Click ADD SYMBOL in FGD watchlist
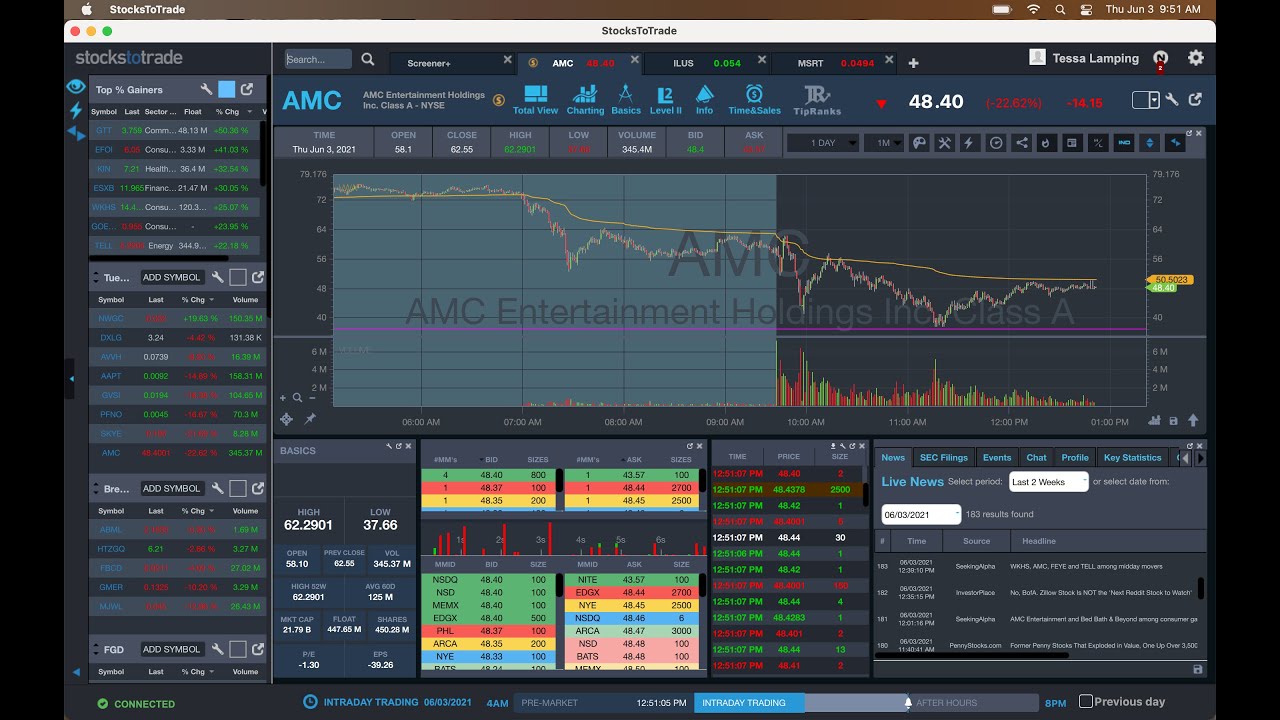The width and height of the screenshot is (1280, 720). [172, 649]
